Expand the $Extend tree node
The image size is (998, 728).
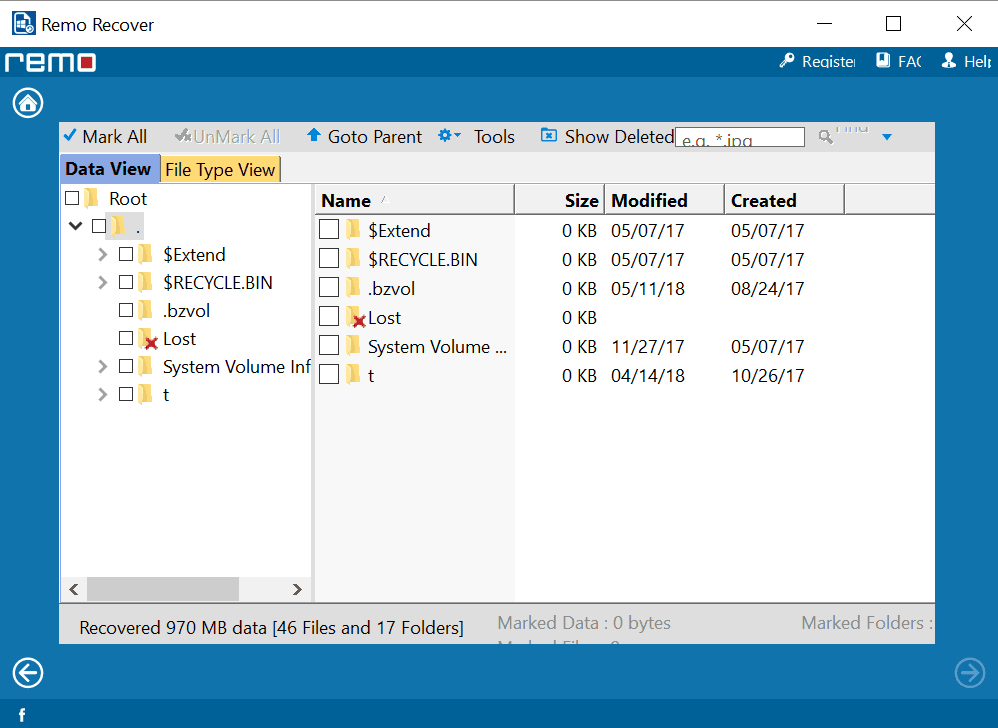coord(102,255)
